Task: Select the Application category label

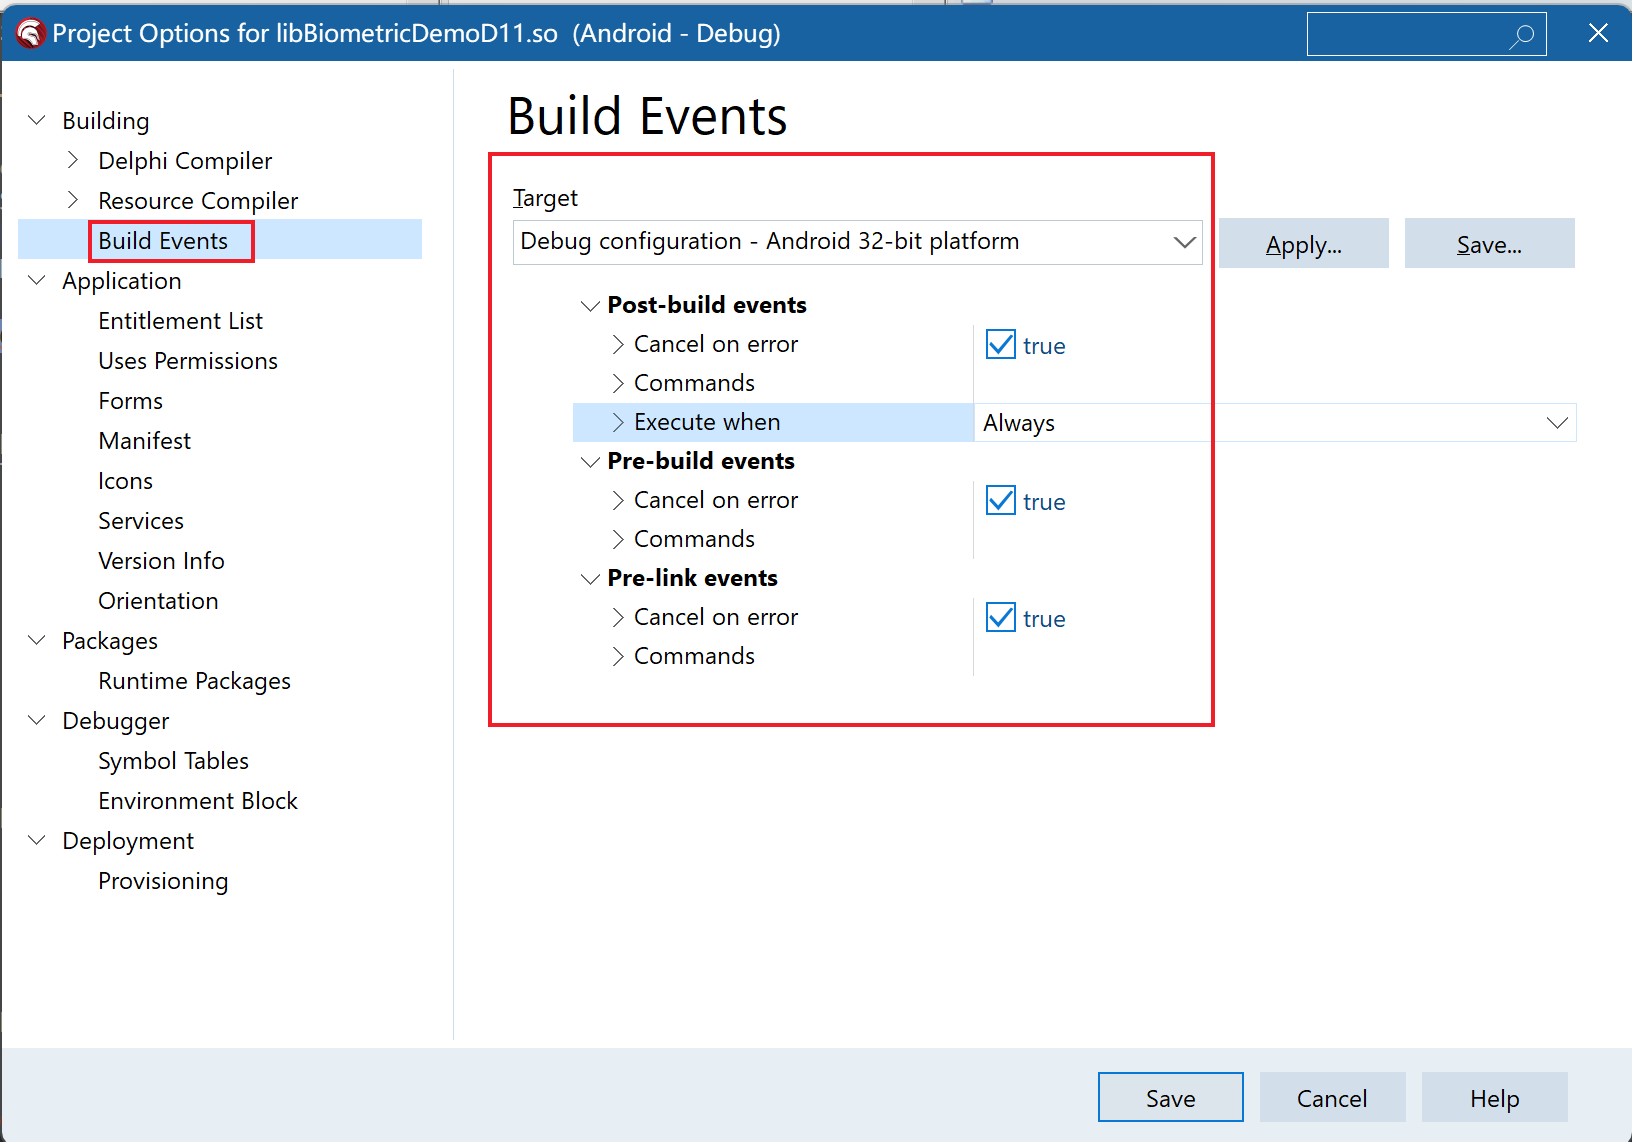Action: (x=121, y=281)
